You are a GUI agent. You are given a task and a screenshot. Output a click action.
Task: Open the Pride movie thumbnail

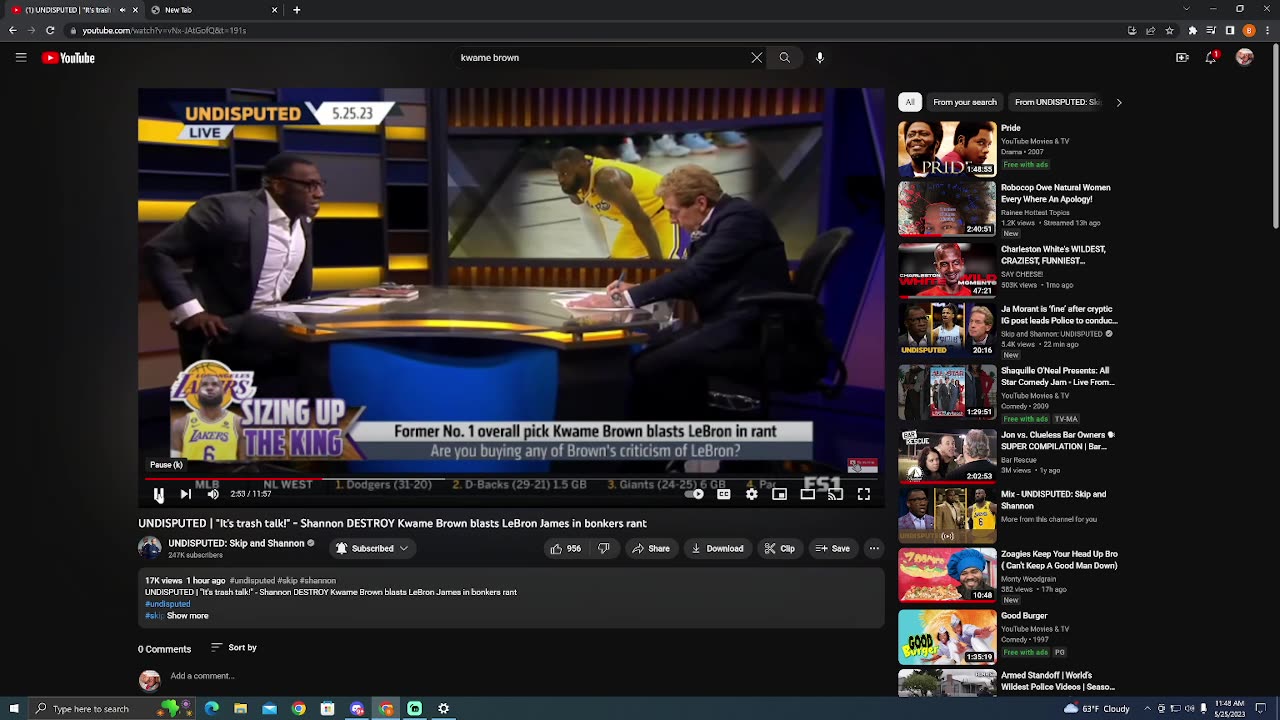947,149
